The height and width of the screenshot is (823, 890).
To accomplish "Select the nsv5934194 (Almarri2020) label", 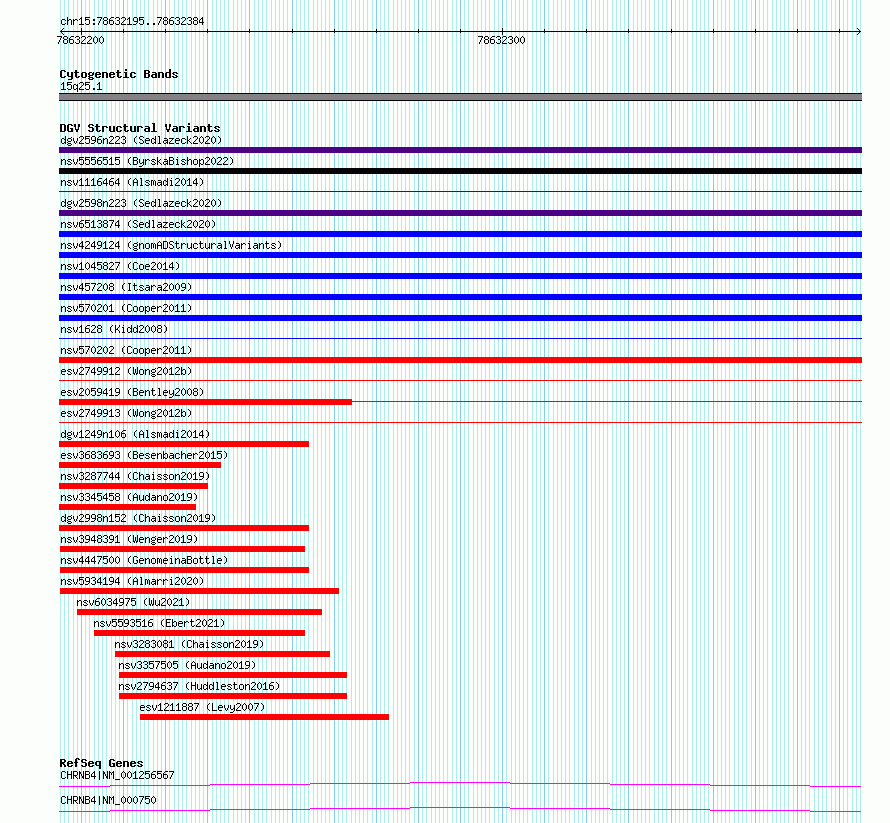I will (x=132, y=581).
